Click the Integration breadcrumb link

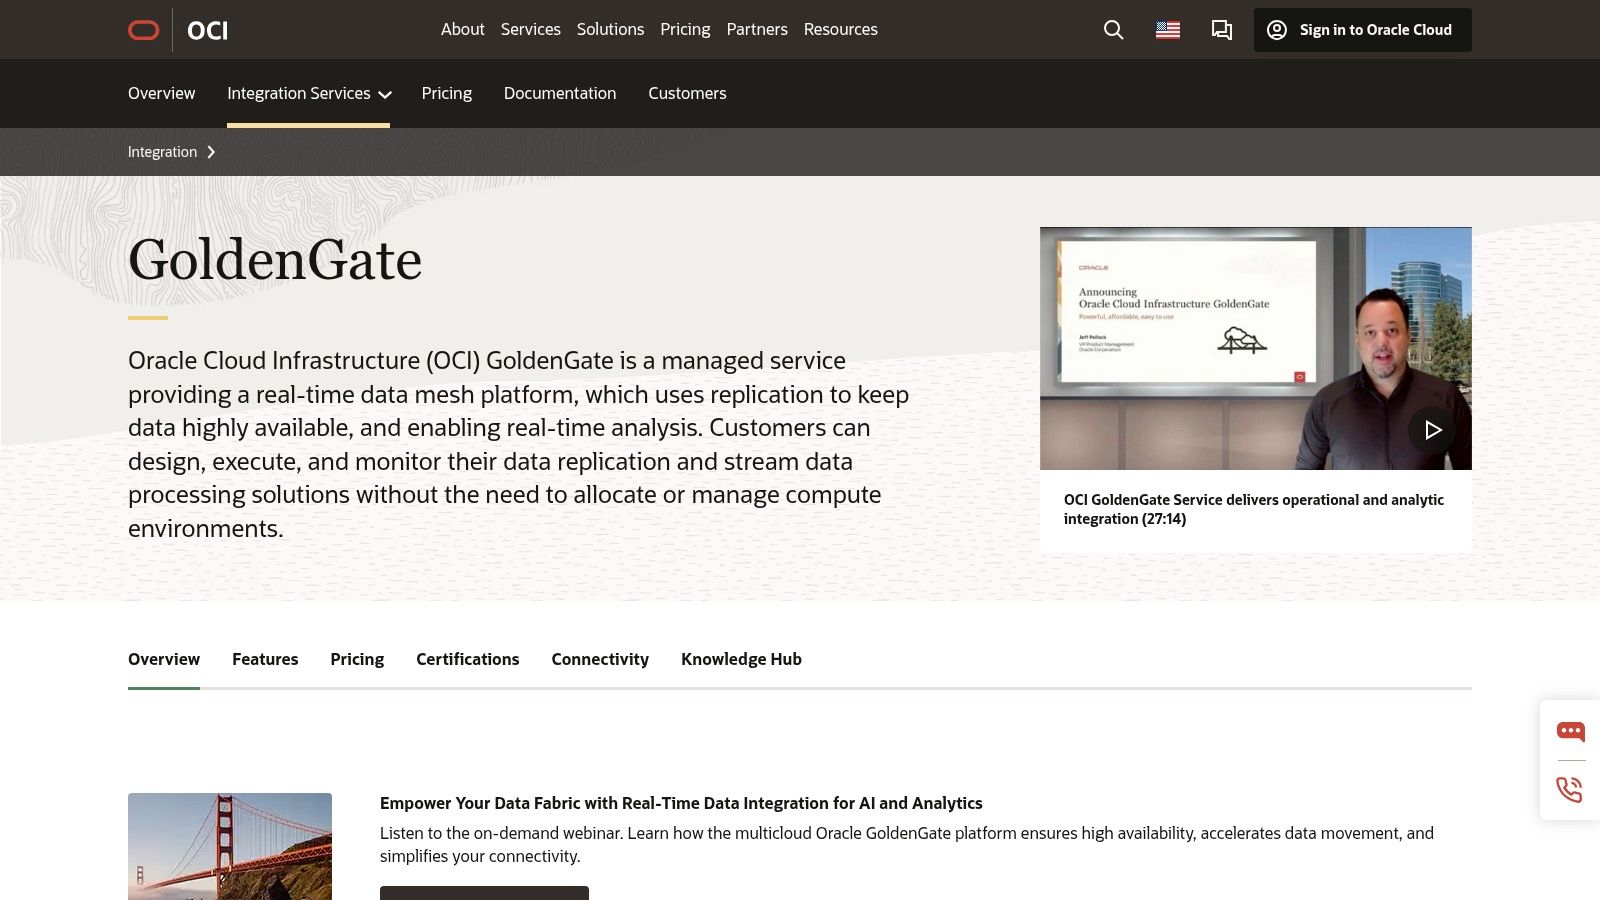pos(162,152)
